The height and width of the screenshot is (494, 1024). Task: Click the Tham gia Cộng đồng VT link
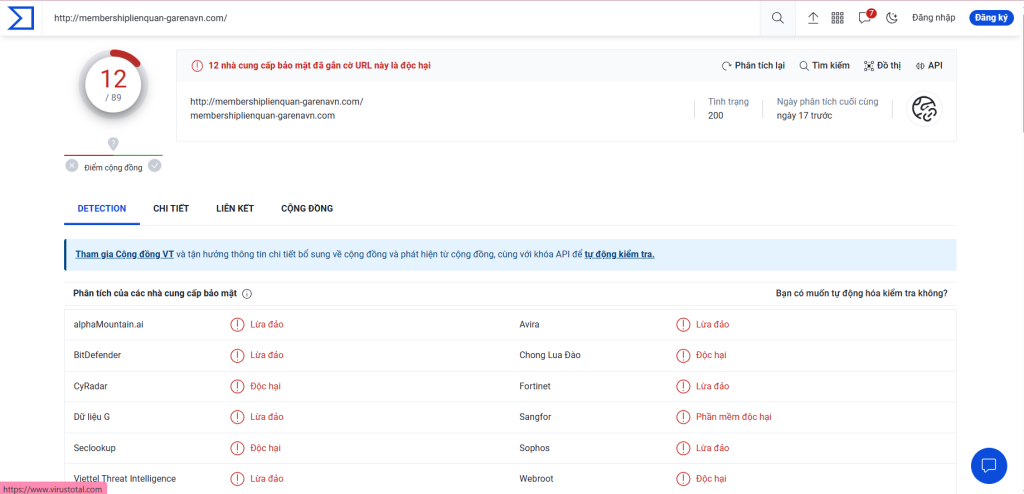coord(125,254)
